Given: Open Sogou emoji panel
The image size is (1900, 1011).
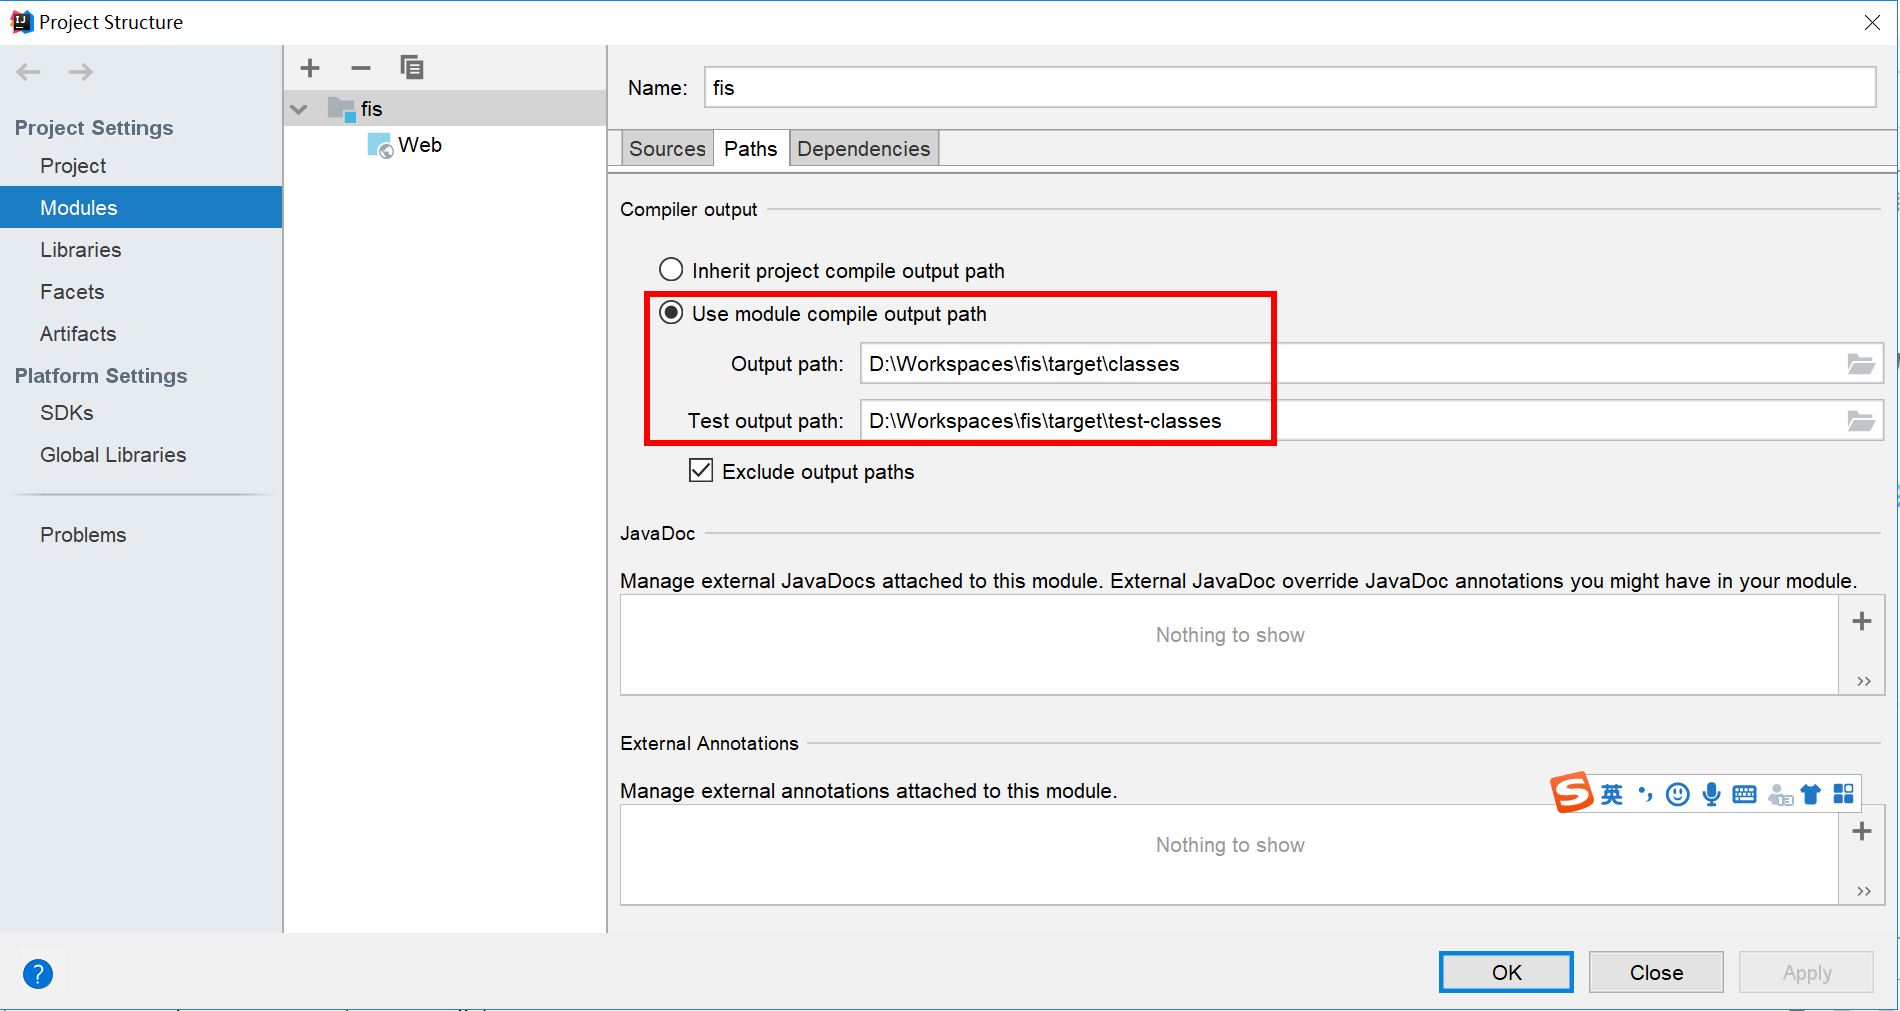Looking at the screenshot, I should tap(1678, 795).
